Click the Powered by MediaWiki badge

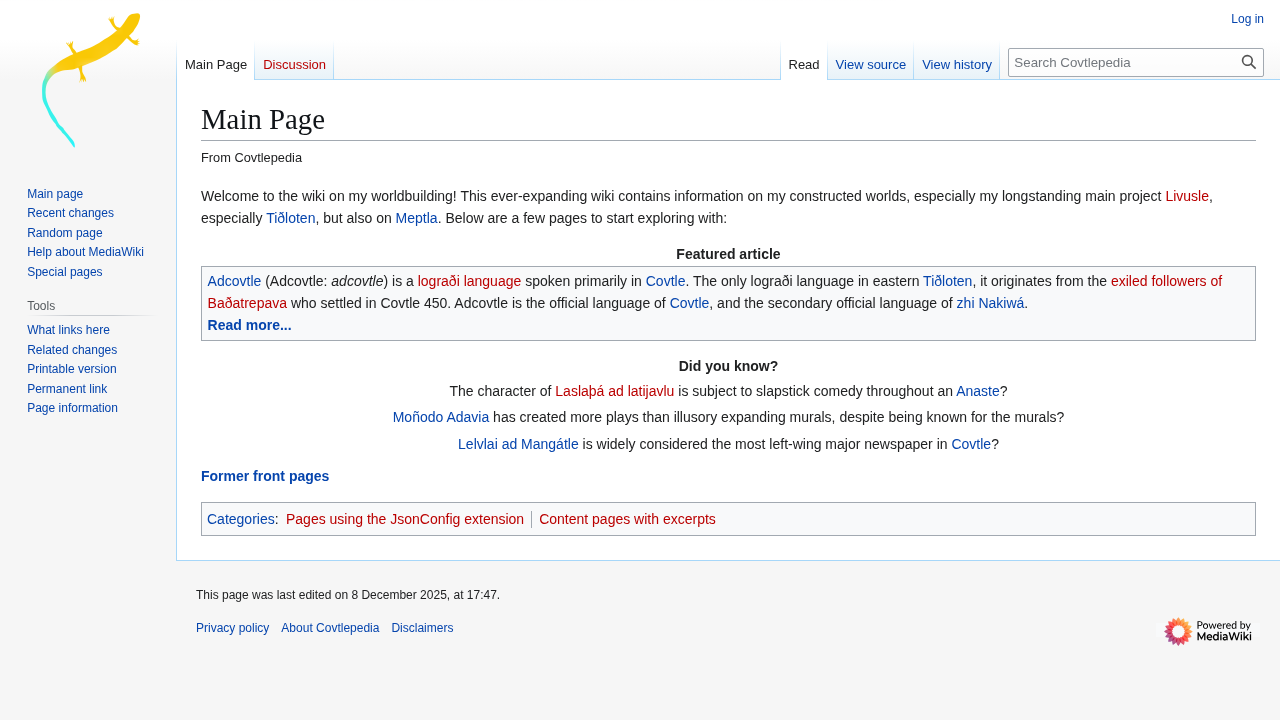1207,631
